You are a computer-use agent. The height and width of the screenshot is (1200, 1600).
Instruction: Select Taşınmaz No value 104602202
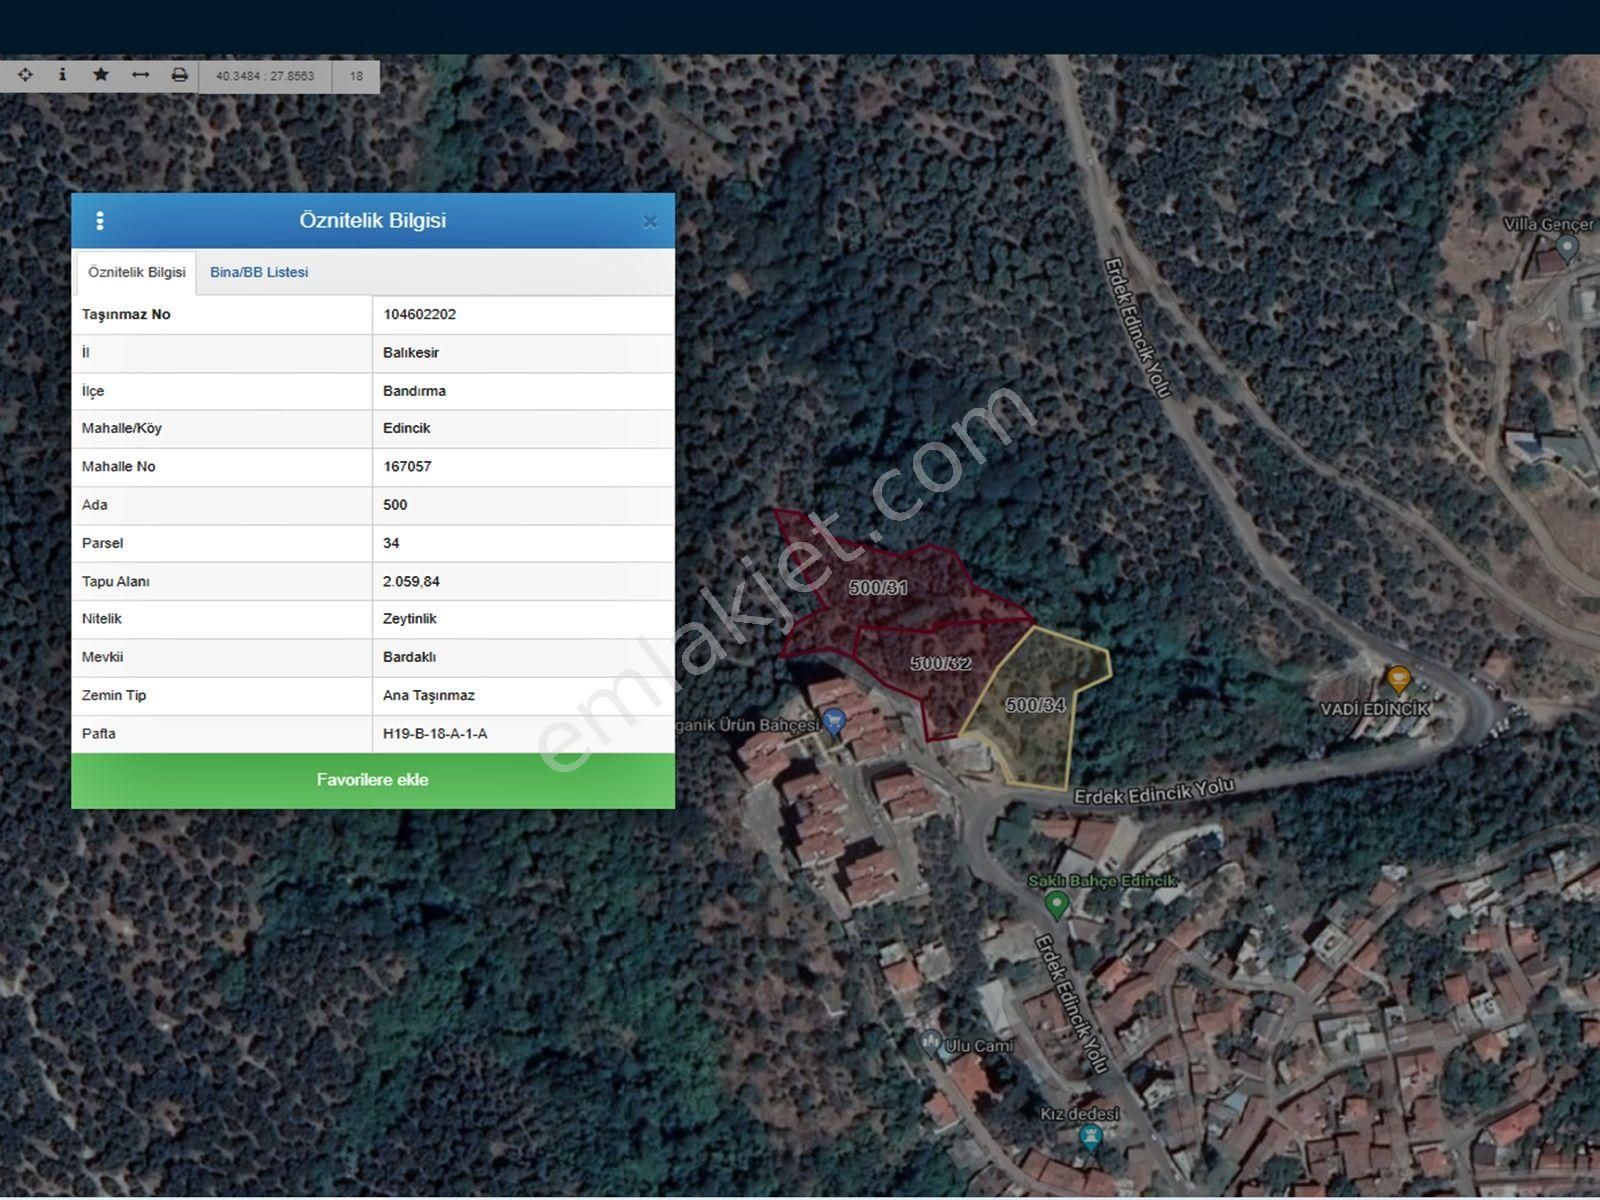coord(419,314)
